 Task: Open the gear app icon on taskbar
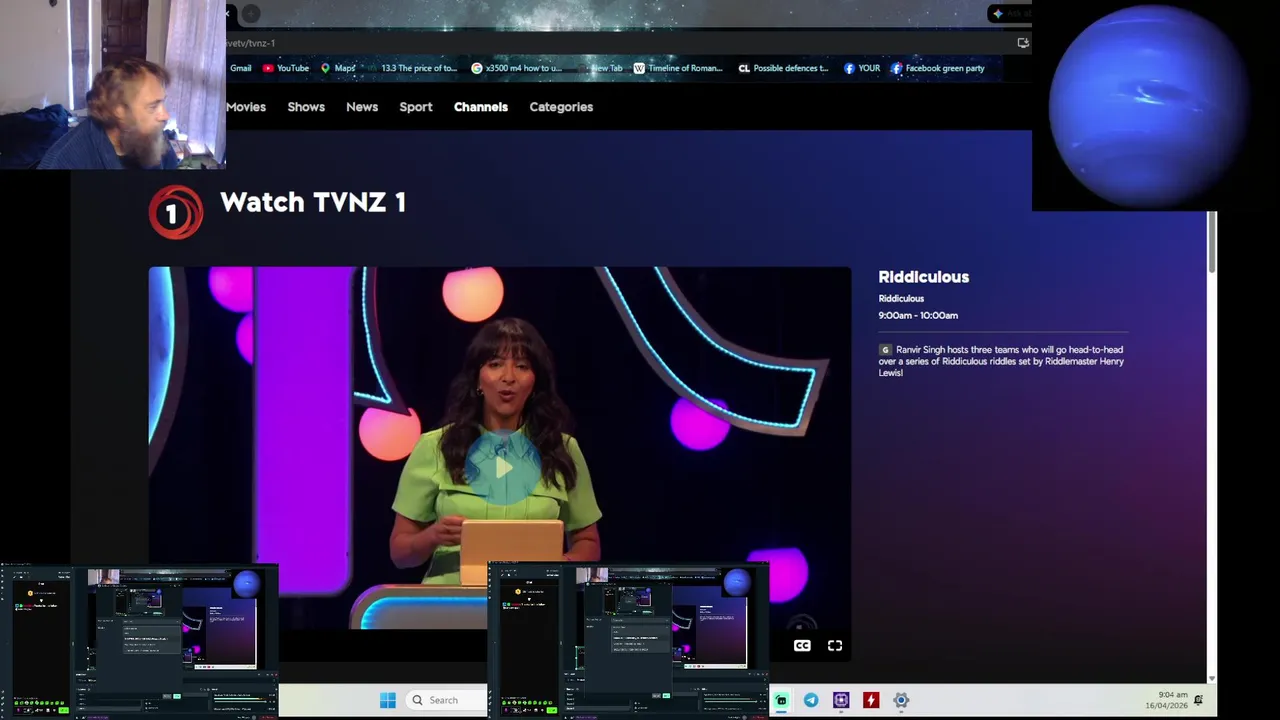(901, 700)
